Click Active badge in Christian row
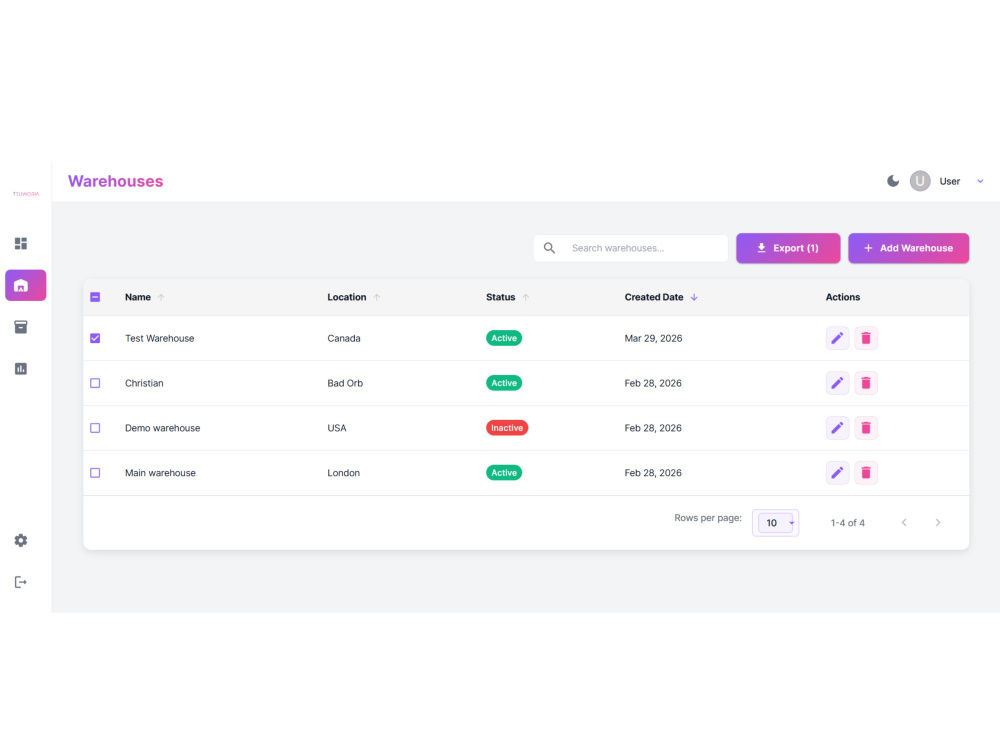Viewport: 1000px width, 750px height. 504,383
